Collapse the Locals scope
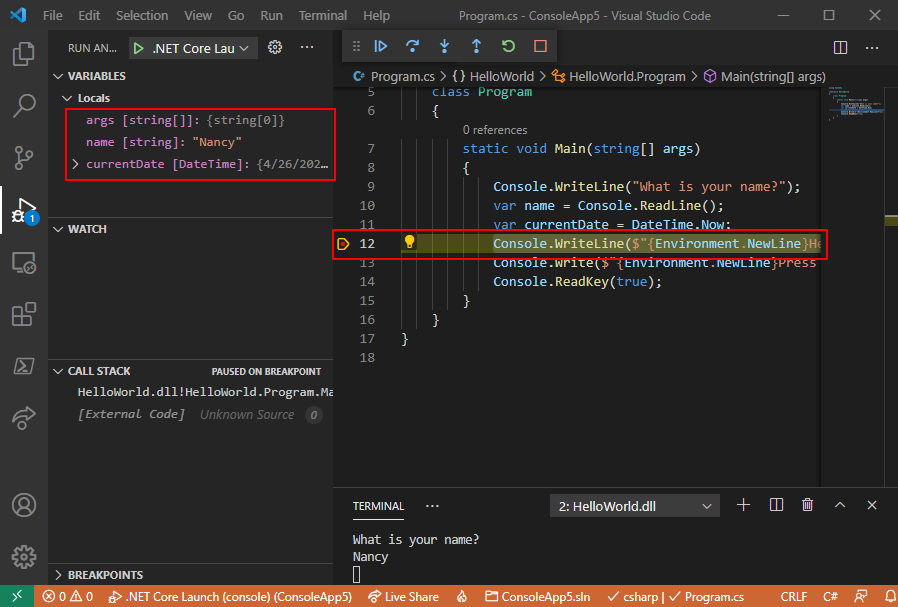The width and height of the screenshot is (898, 607). (68, 98)
